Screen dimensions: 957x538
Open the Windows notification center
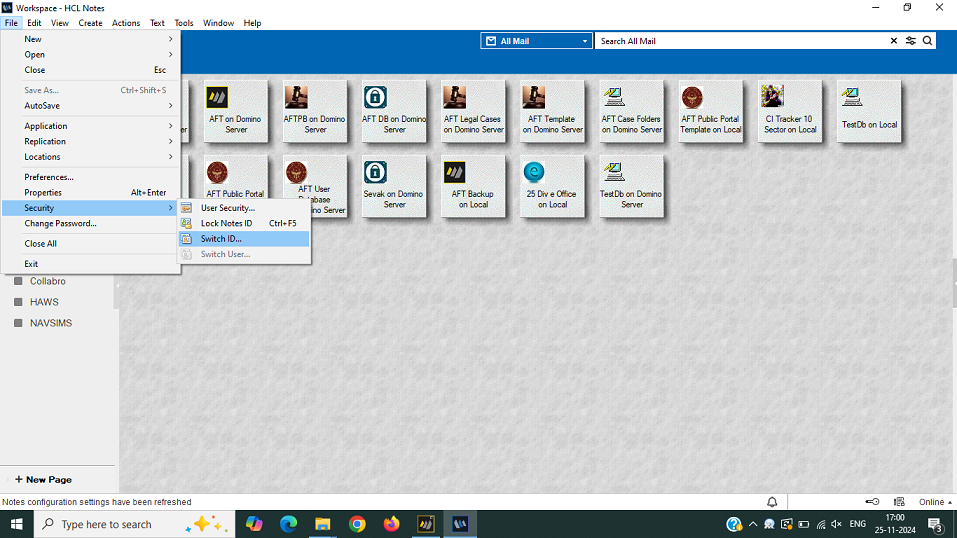click(x=936, y=524)
